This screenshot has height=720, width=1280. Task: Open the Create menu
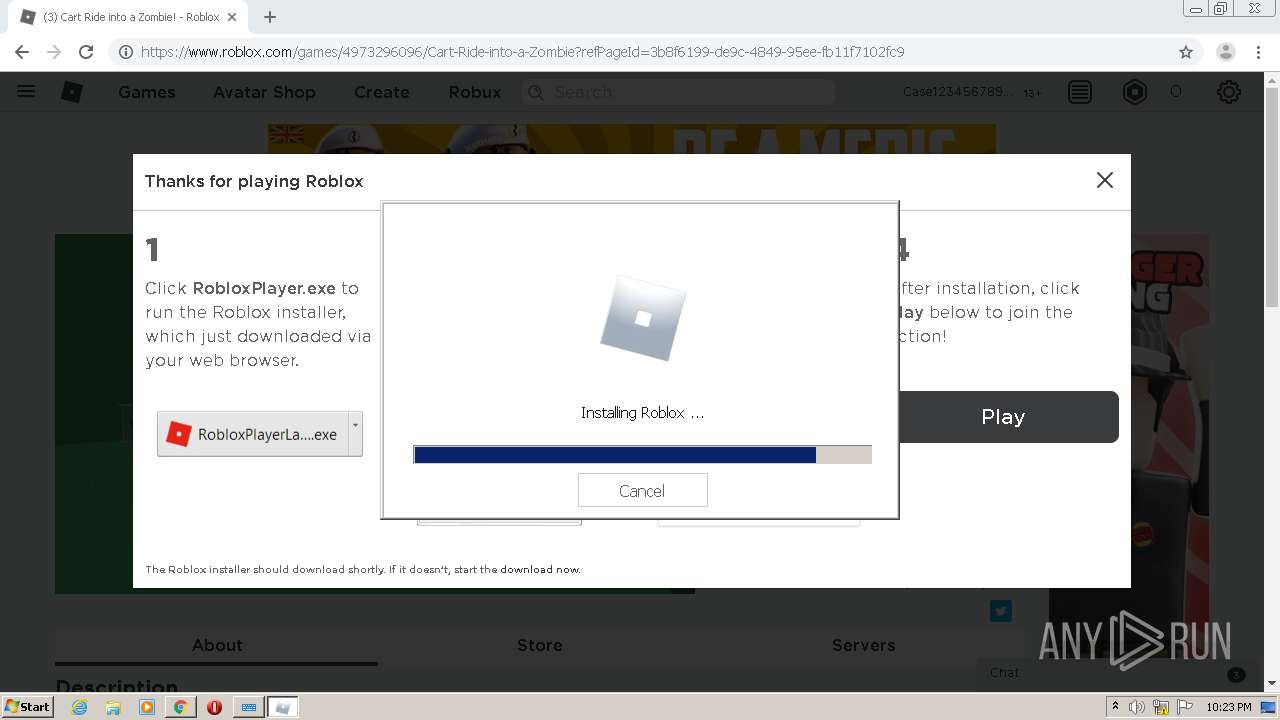(x=382, y=92)
